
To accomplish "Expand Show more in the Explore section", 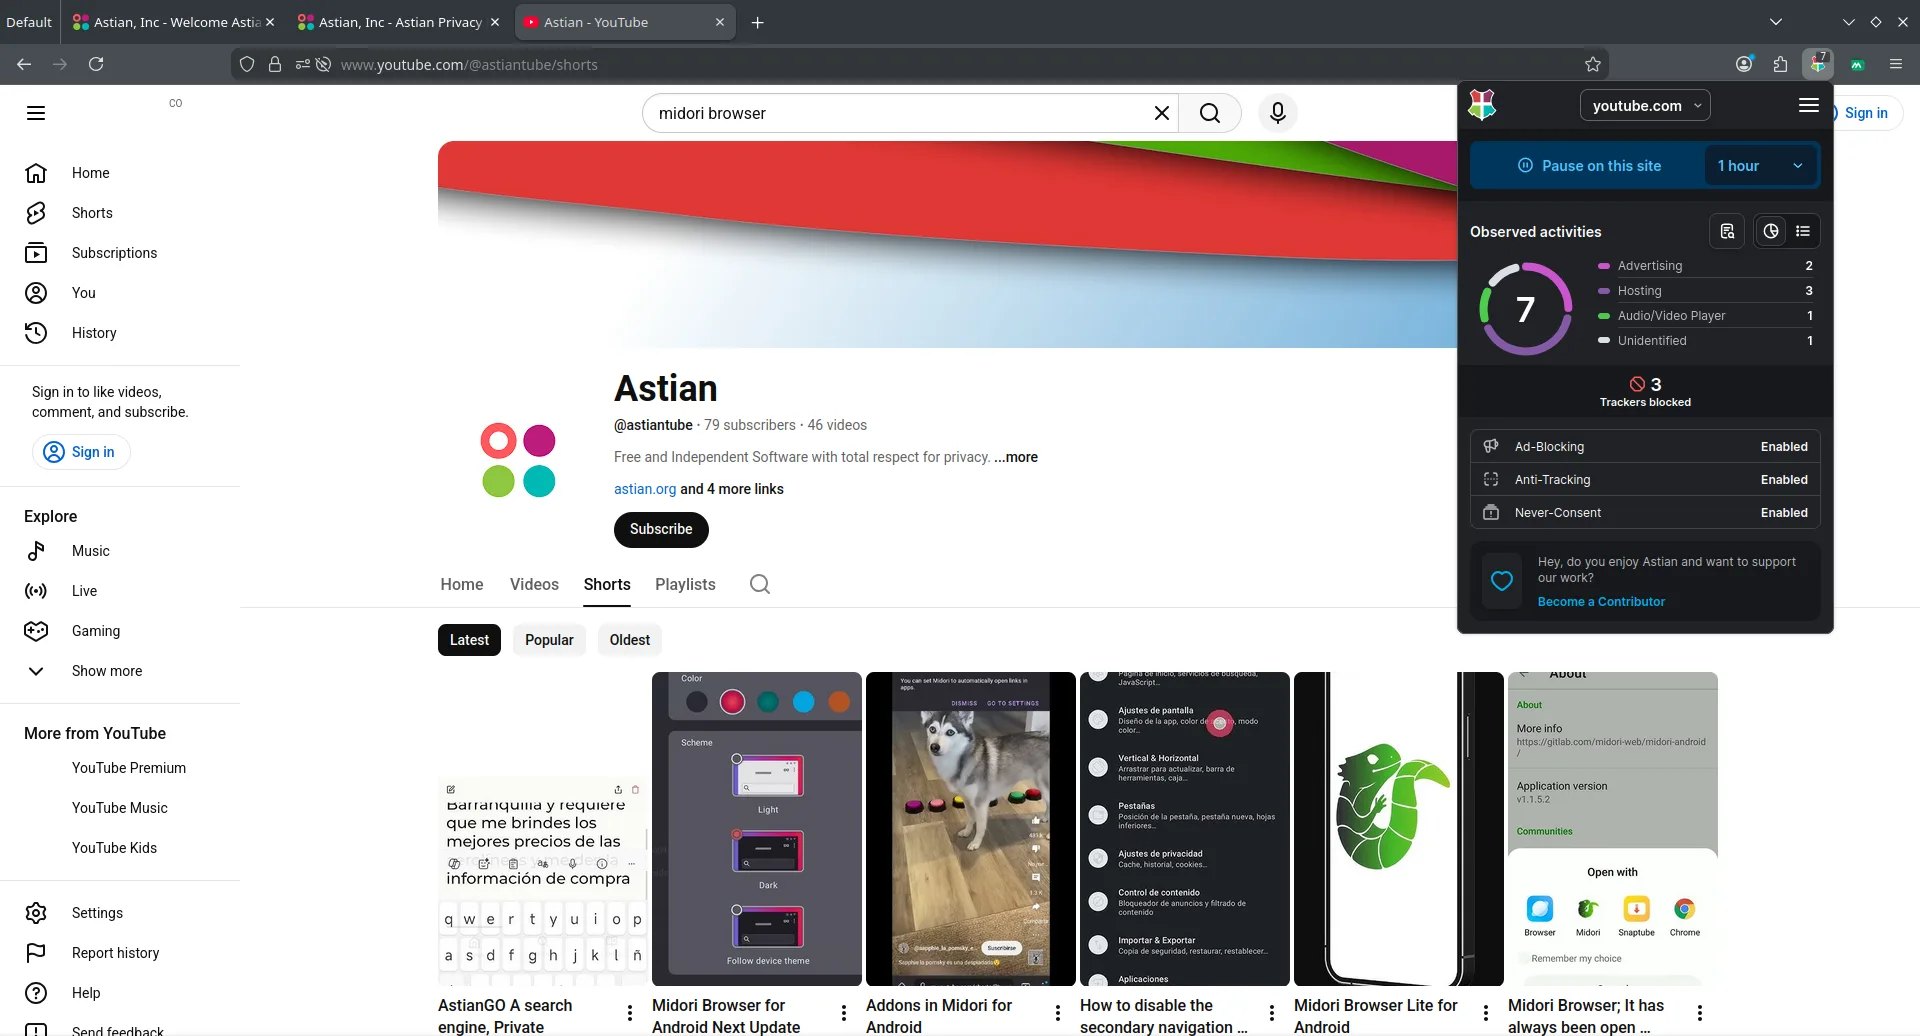I will coord(106,671).
